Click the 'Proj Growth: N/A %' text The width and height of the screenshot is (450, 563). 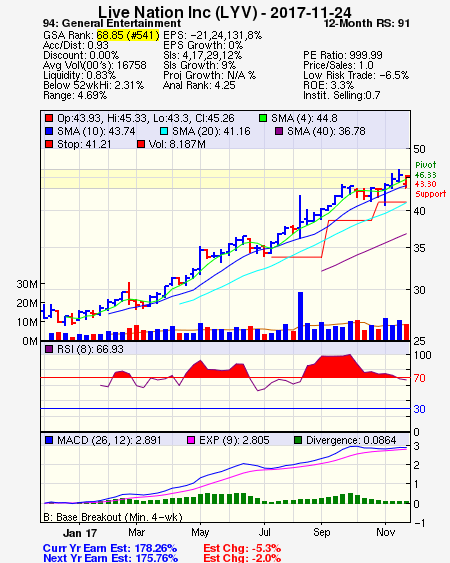tap(209, 75)
